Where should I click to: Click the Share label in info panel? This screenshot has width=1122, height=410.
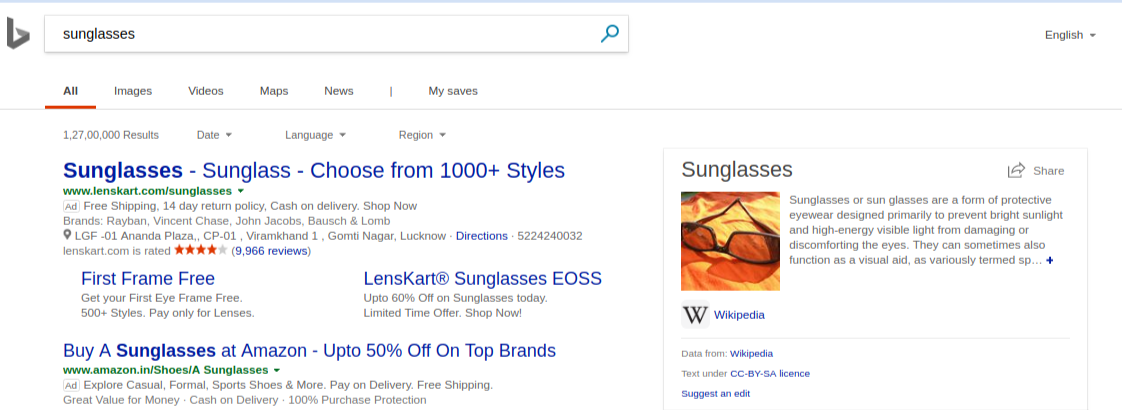click(1048, 171)
